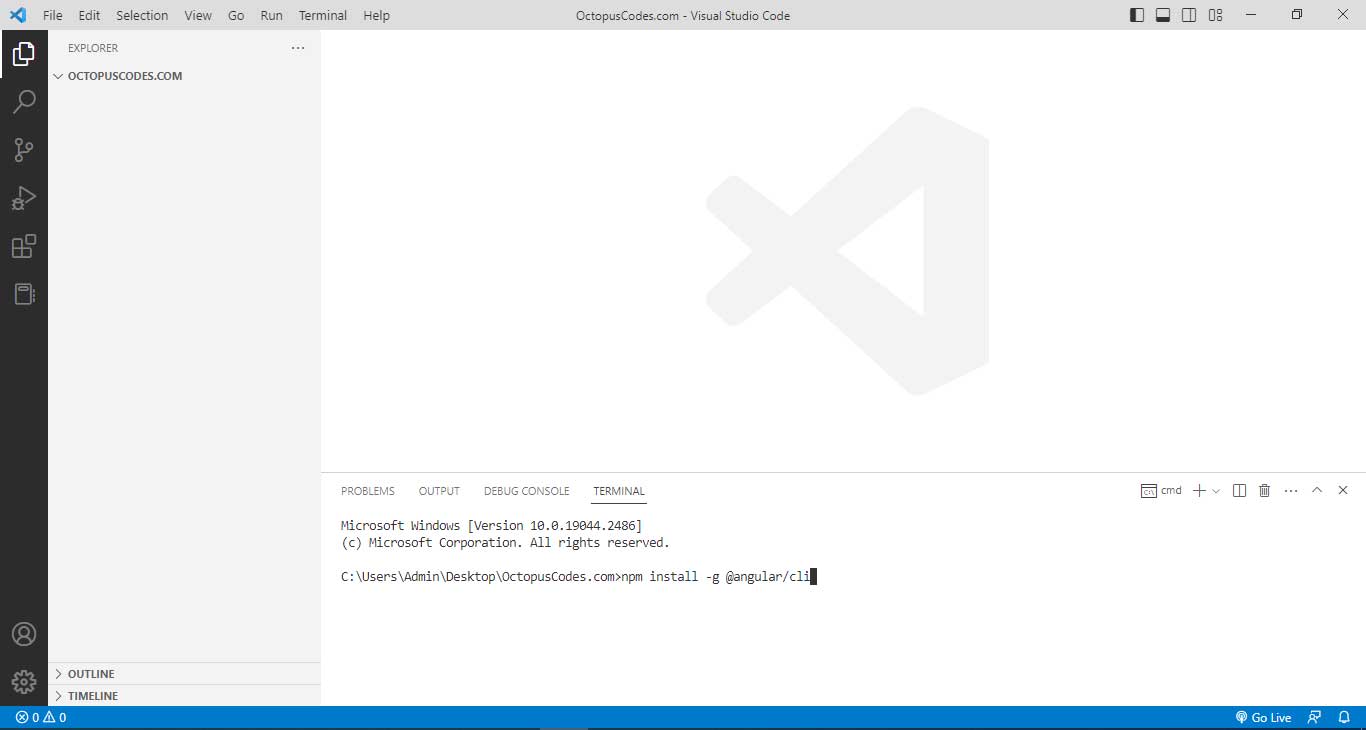The image size is (1366, 730).
Task: Open the Run and Debug view
Action: coord(24,198)
